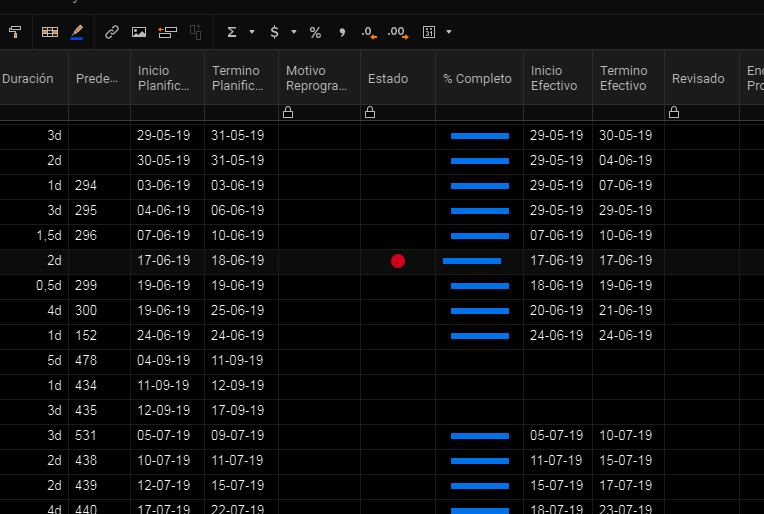Select predecessor cell '439'

coord(99,486)
